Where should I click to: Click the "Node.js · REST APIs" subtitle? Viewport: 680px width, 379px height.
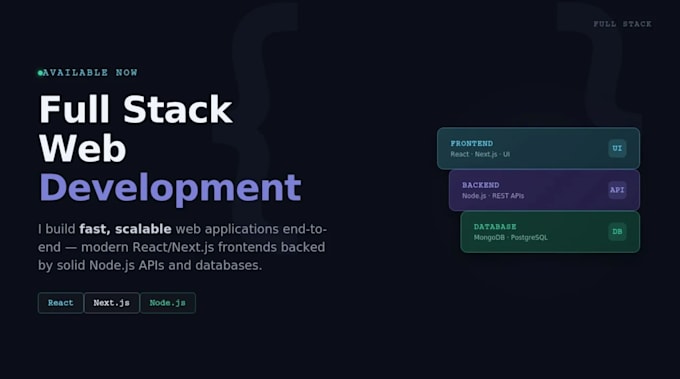[493, 196]
